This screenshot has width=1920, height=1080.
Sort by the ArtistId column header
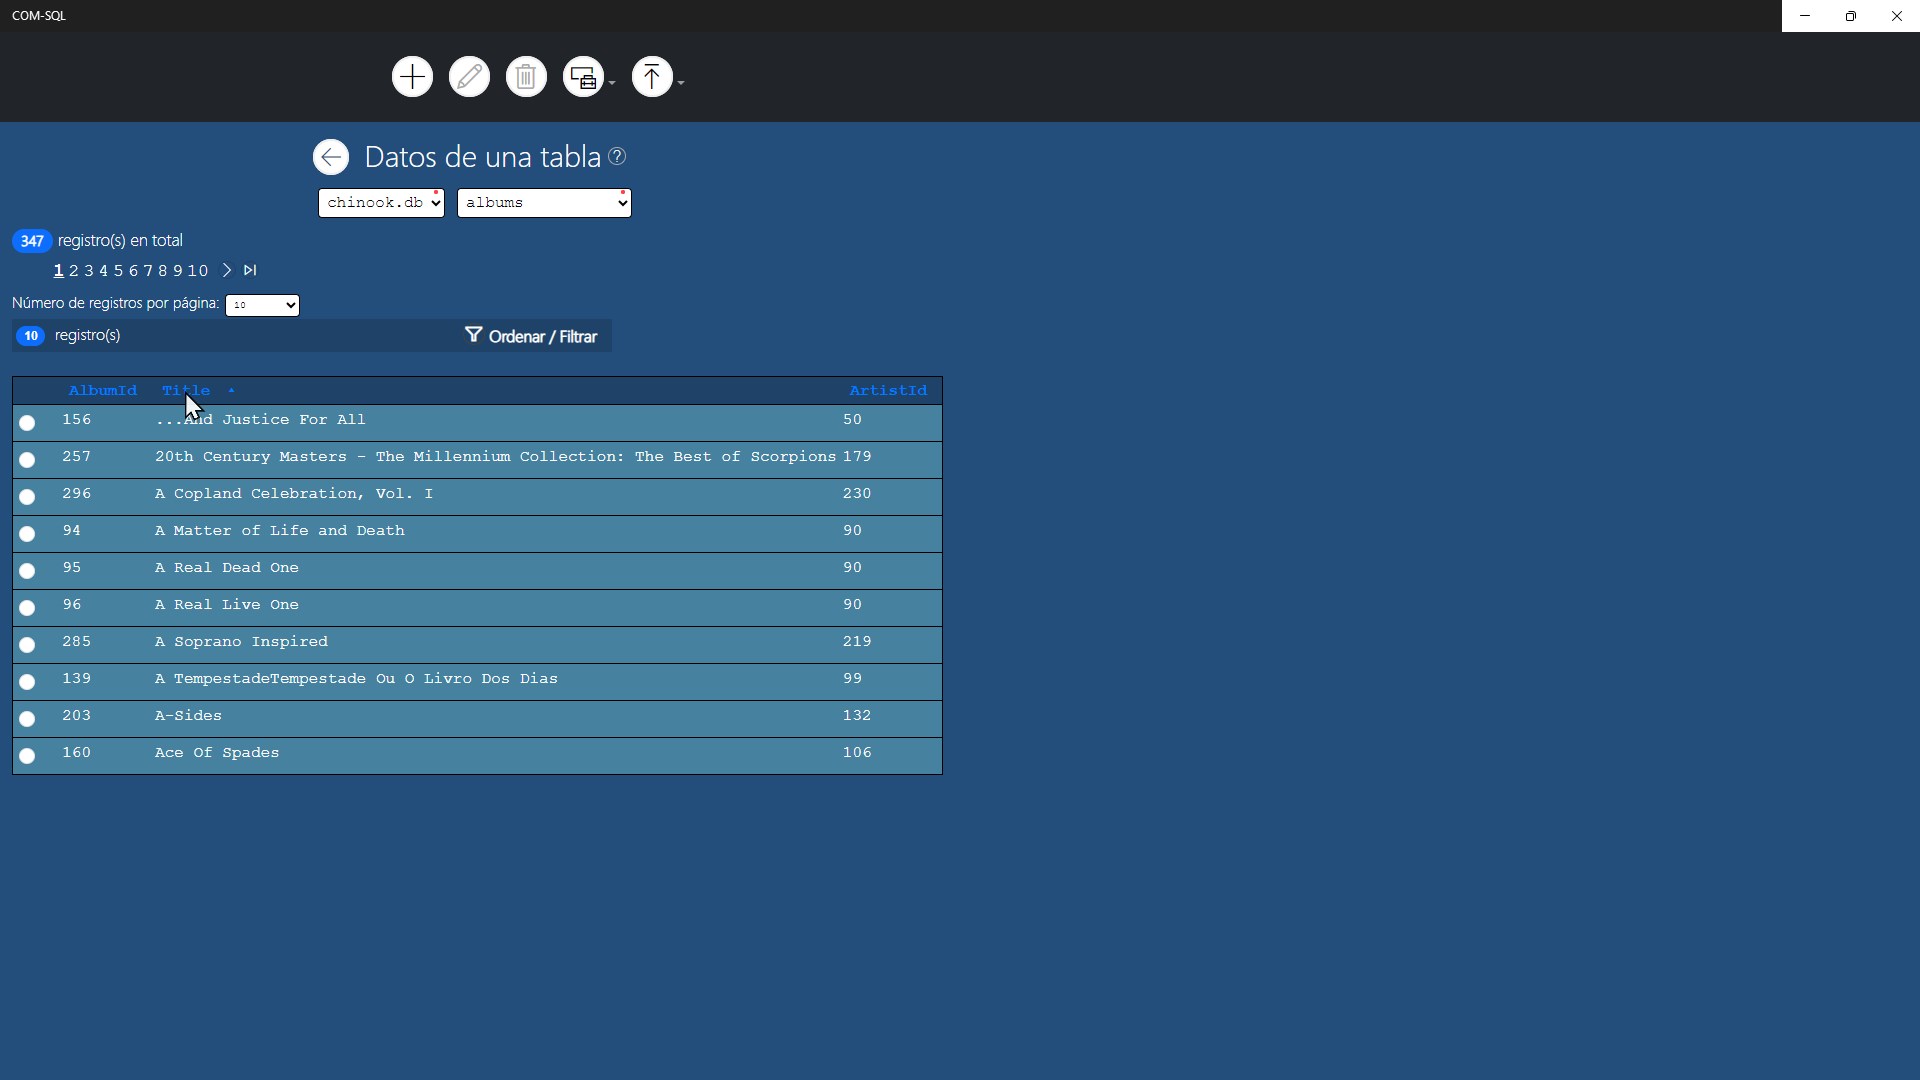(887, 391)
